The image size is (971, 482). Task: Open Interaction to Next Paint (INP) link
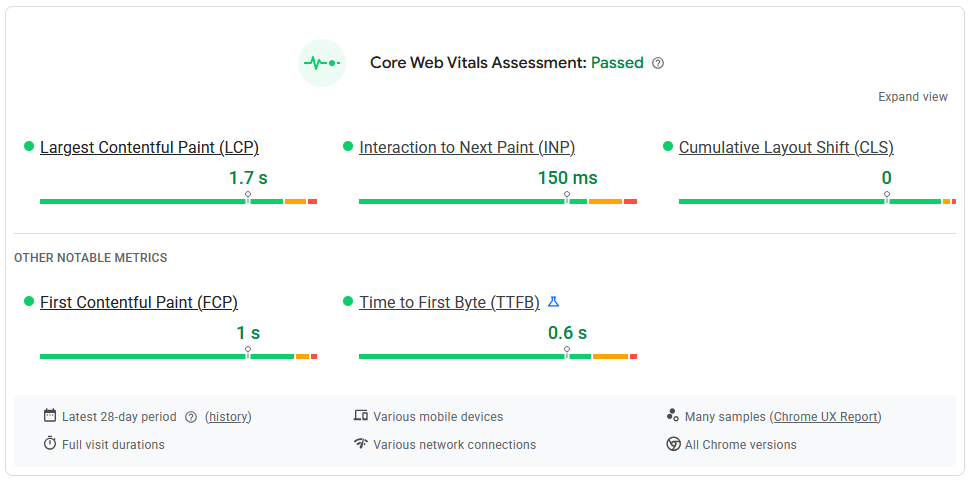(467, 148)
